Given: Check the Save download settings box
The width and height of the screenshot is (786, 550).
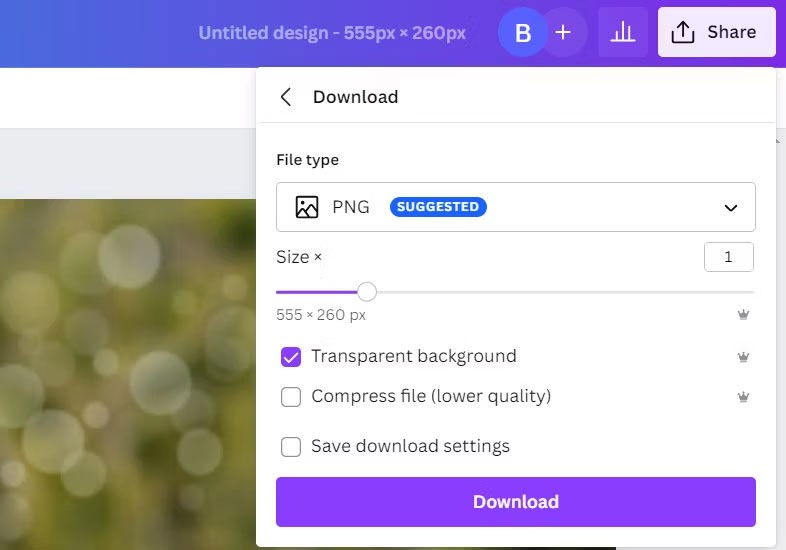Looking at the screenshot, I should (291, 447).
